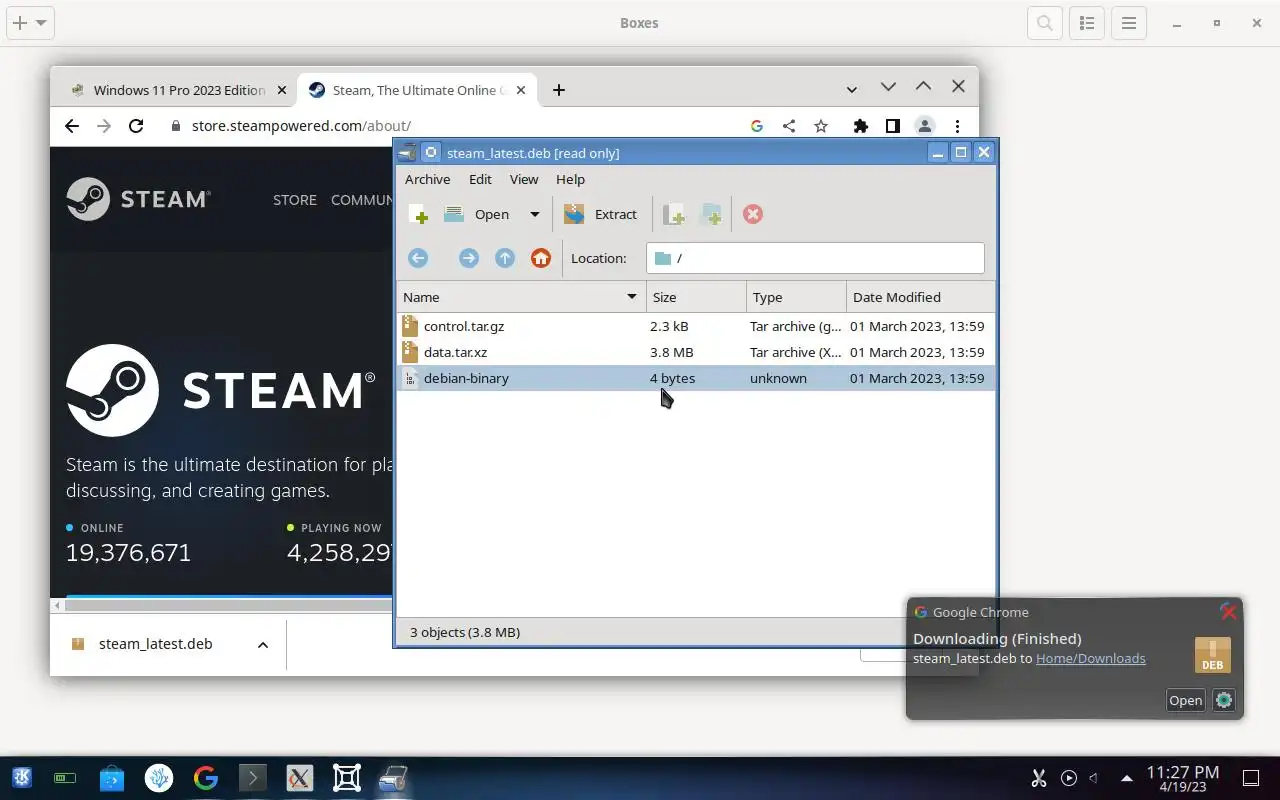Click the scissors clipboard tray icon
This screenshot has height=800, width=1280.
click(x=1038, y=778)
